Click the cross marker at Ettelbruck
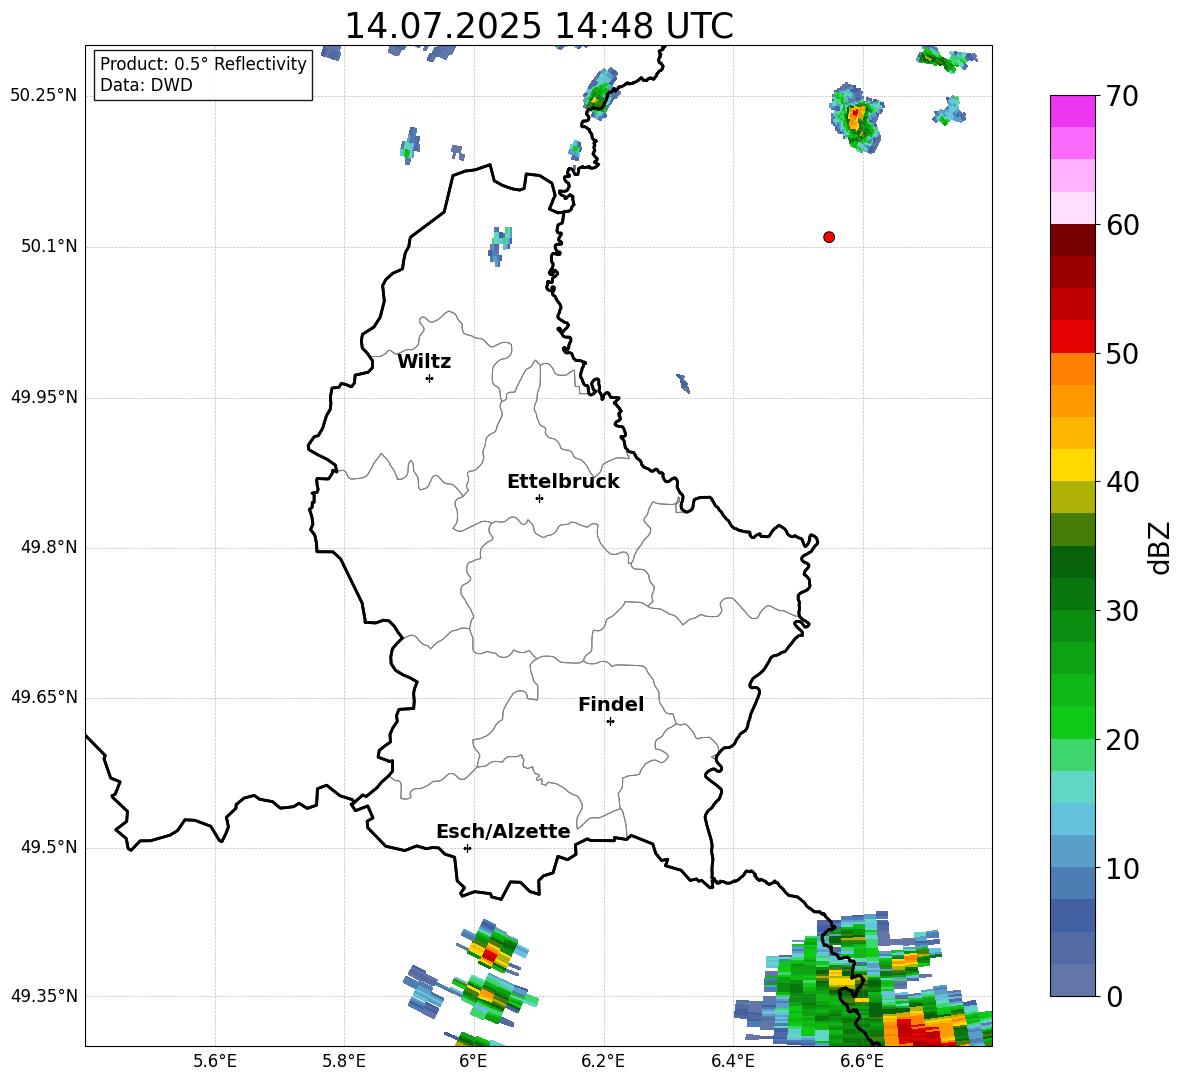The height and width of the screenshot is (1081, 1184). pos(539,498)
